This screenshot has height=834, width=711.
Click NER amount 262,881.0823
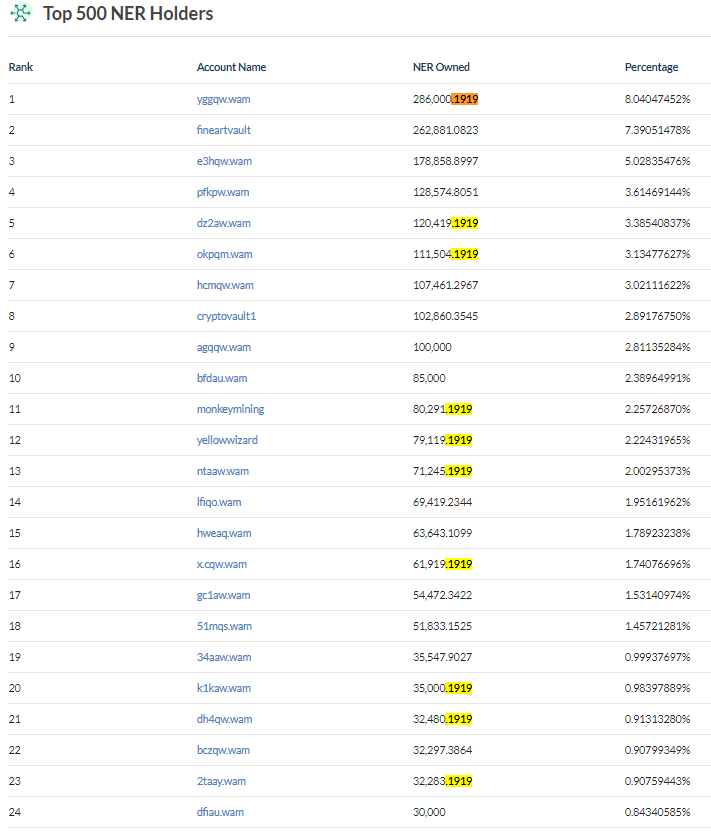(x=446, y=130)
